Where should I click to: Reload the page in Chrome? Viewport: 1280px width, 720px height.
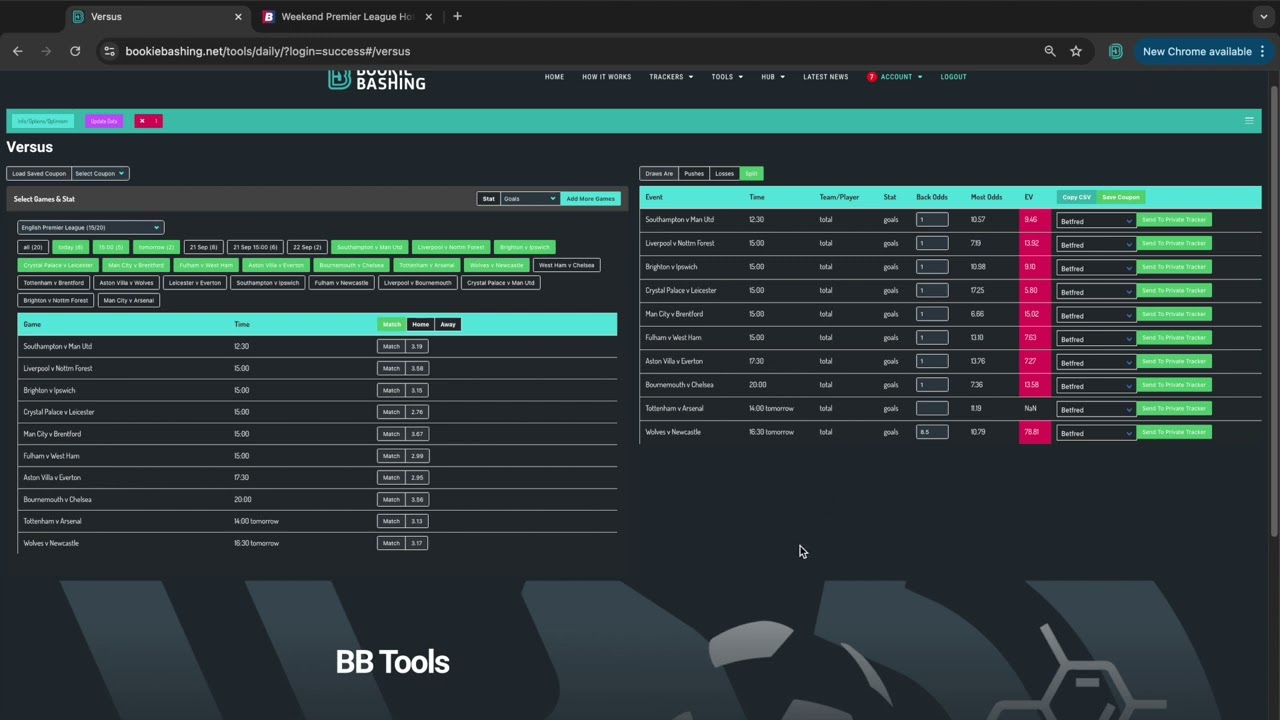(75, 51)
